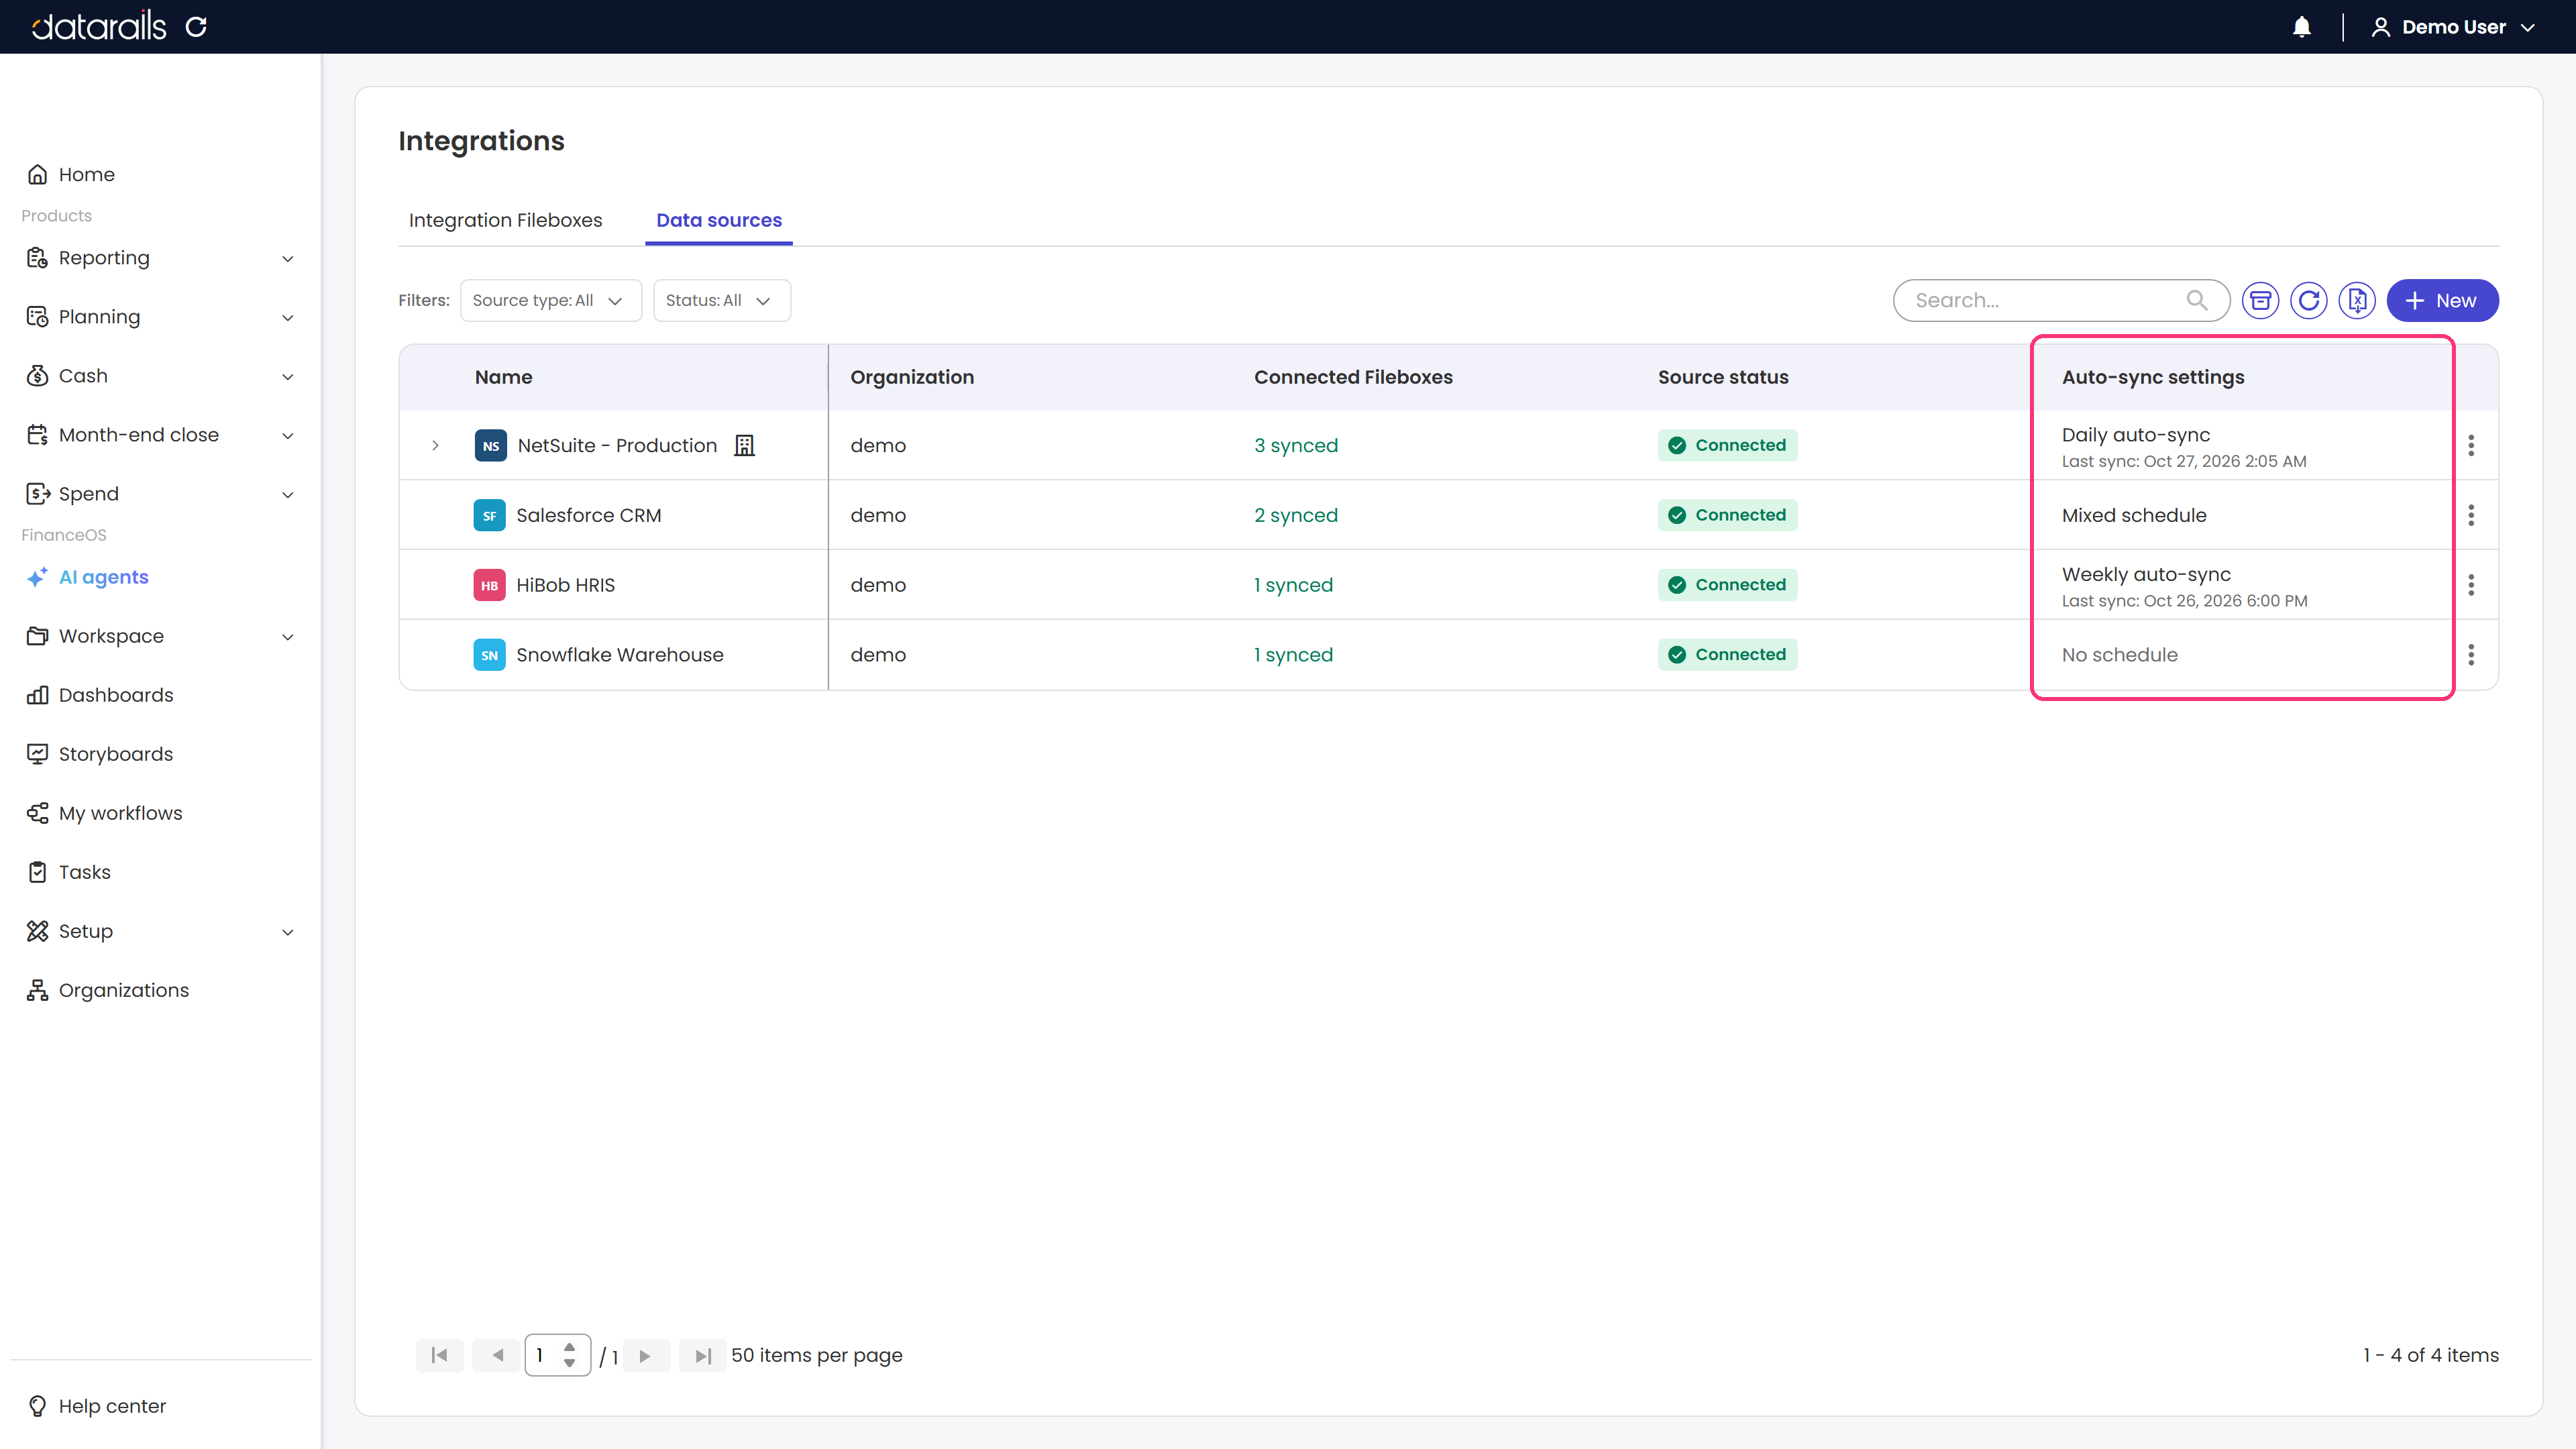Expand the NetSuite - Production row
This screenshot has height=1449, width=2576.
435,445
